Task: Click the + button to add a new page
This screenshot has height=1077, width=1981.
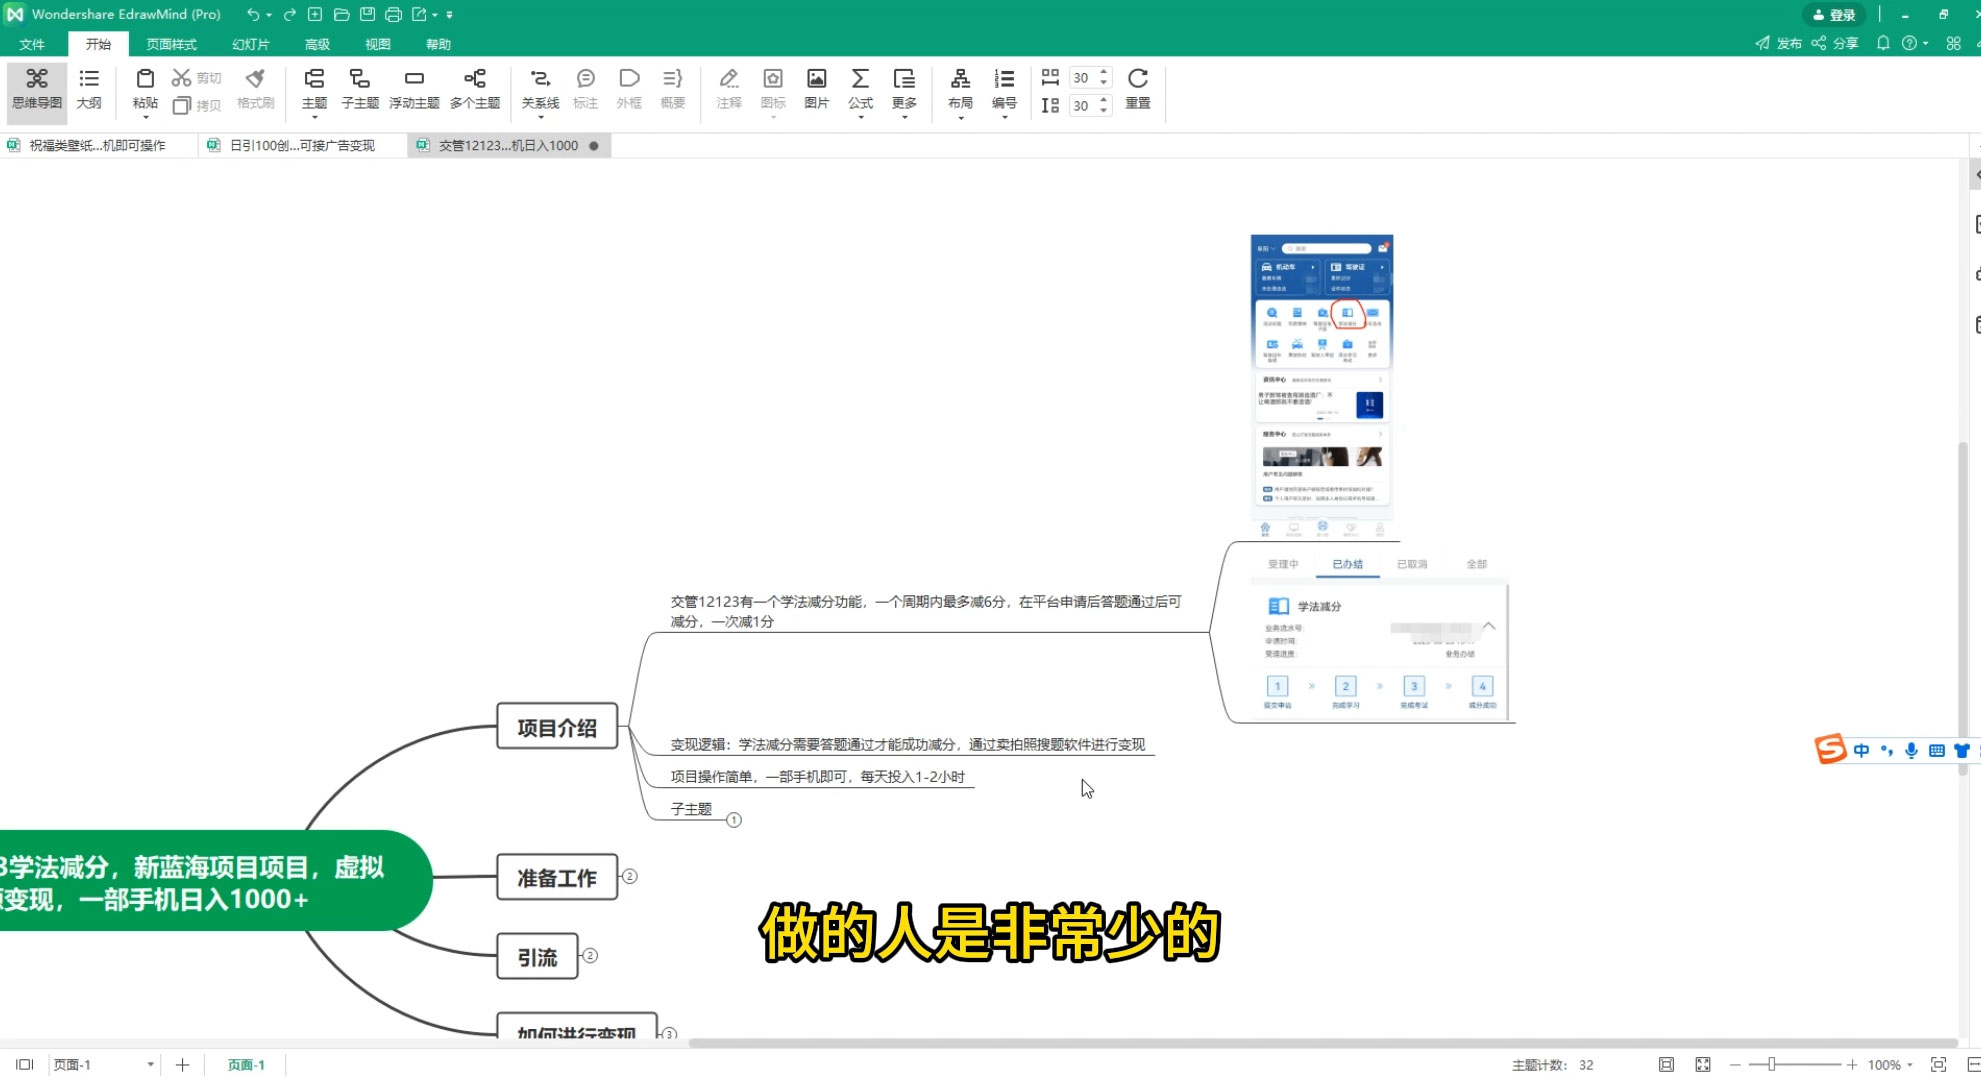Action: [181, 1064]
